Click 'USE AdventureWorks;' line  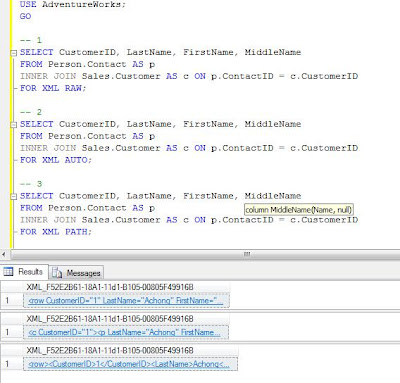click(73, 4)
